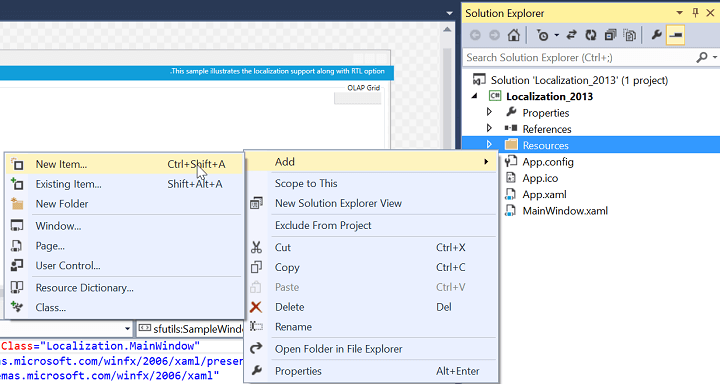Open the dropdown arrow left of sfutils:SampleWindow
Viewport: 720px width, 384px height.
(127, 329)
